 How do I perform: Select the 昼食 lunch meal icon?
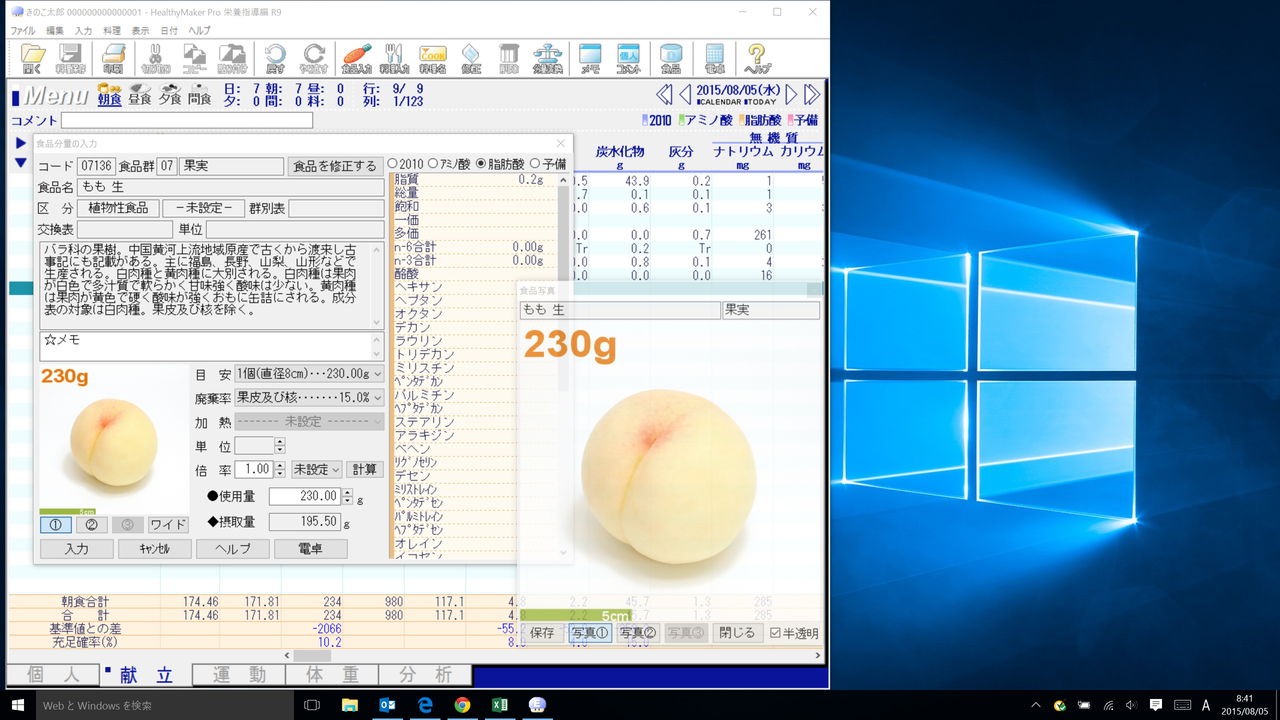(x=139, y=96)
